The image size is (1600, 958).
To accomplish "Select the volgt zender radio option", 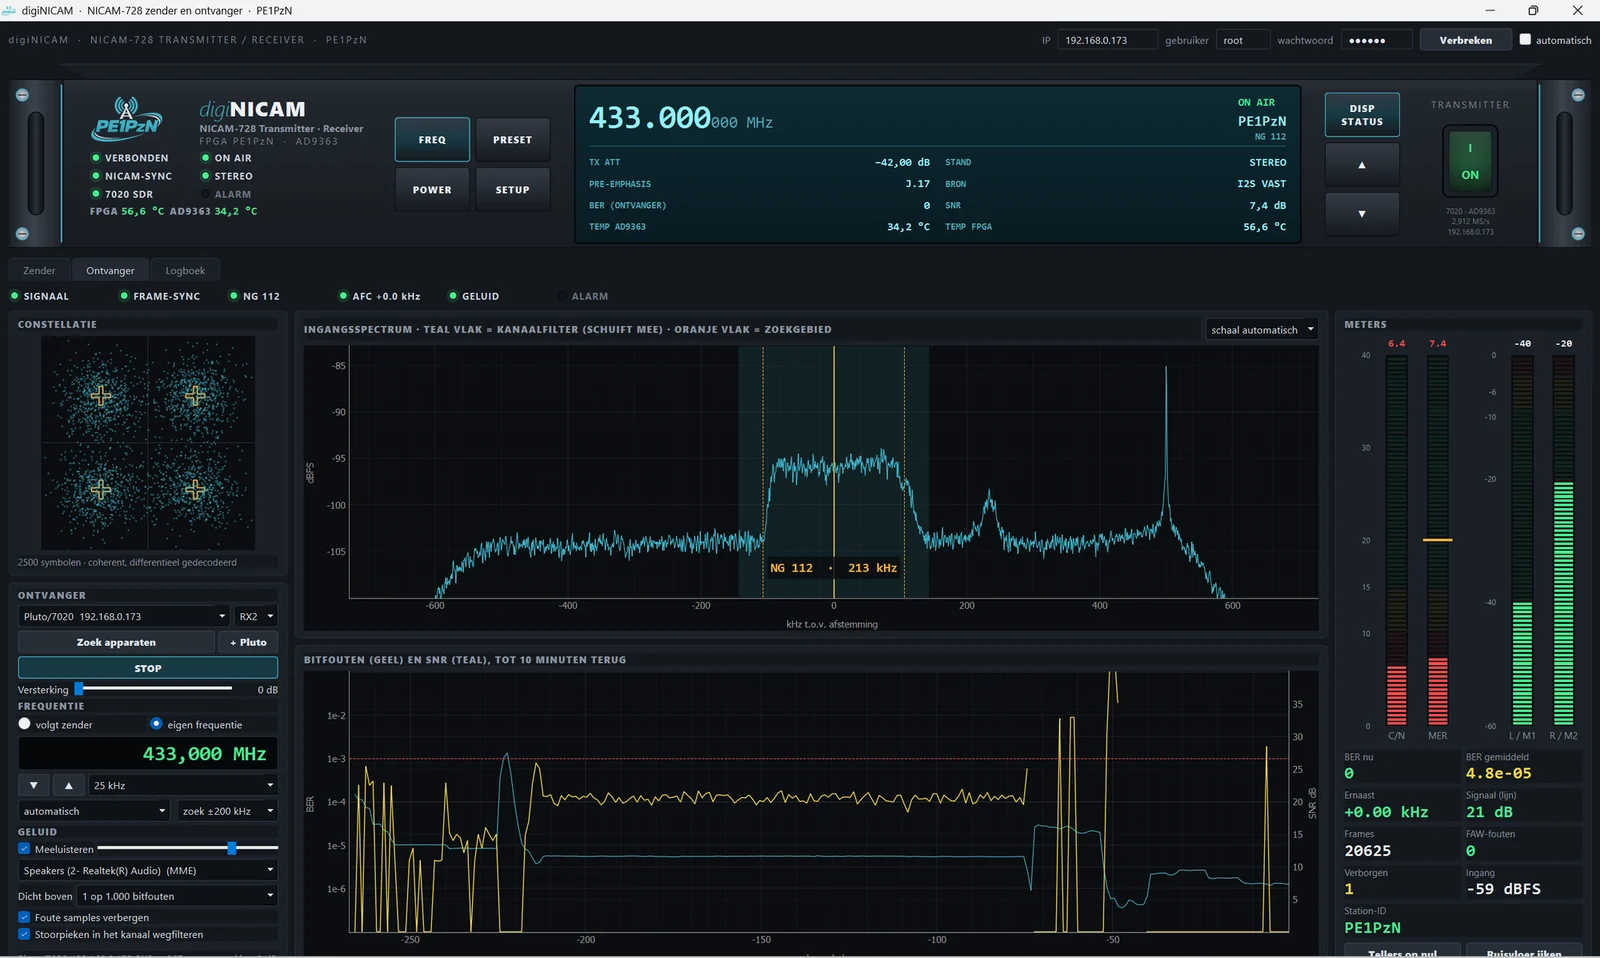I will coord(25,724).
